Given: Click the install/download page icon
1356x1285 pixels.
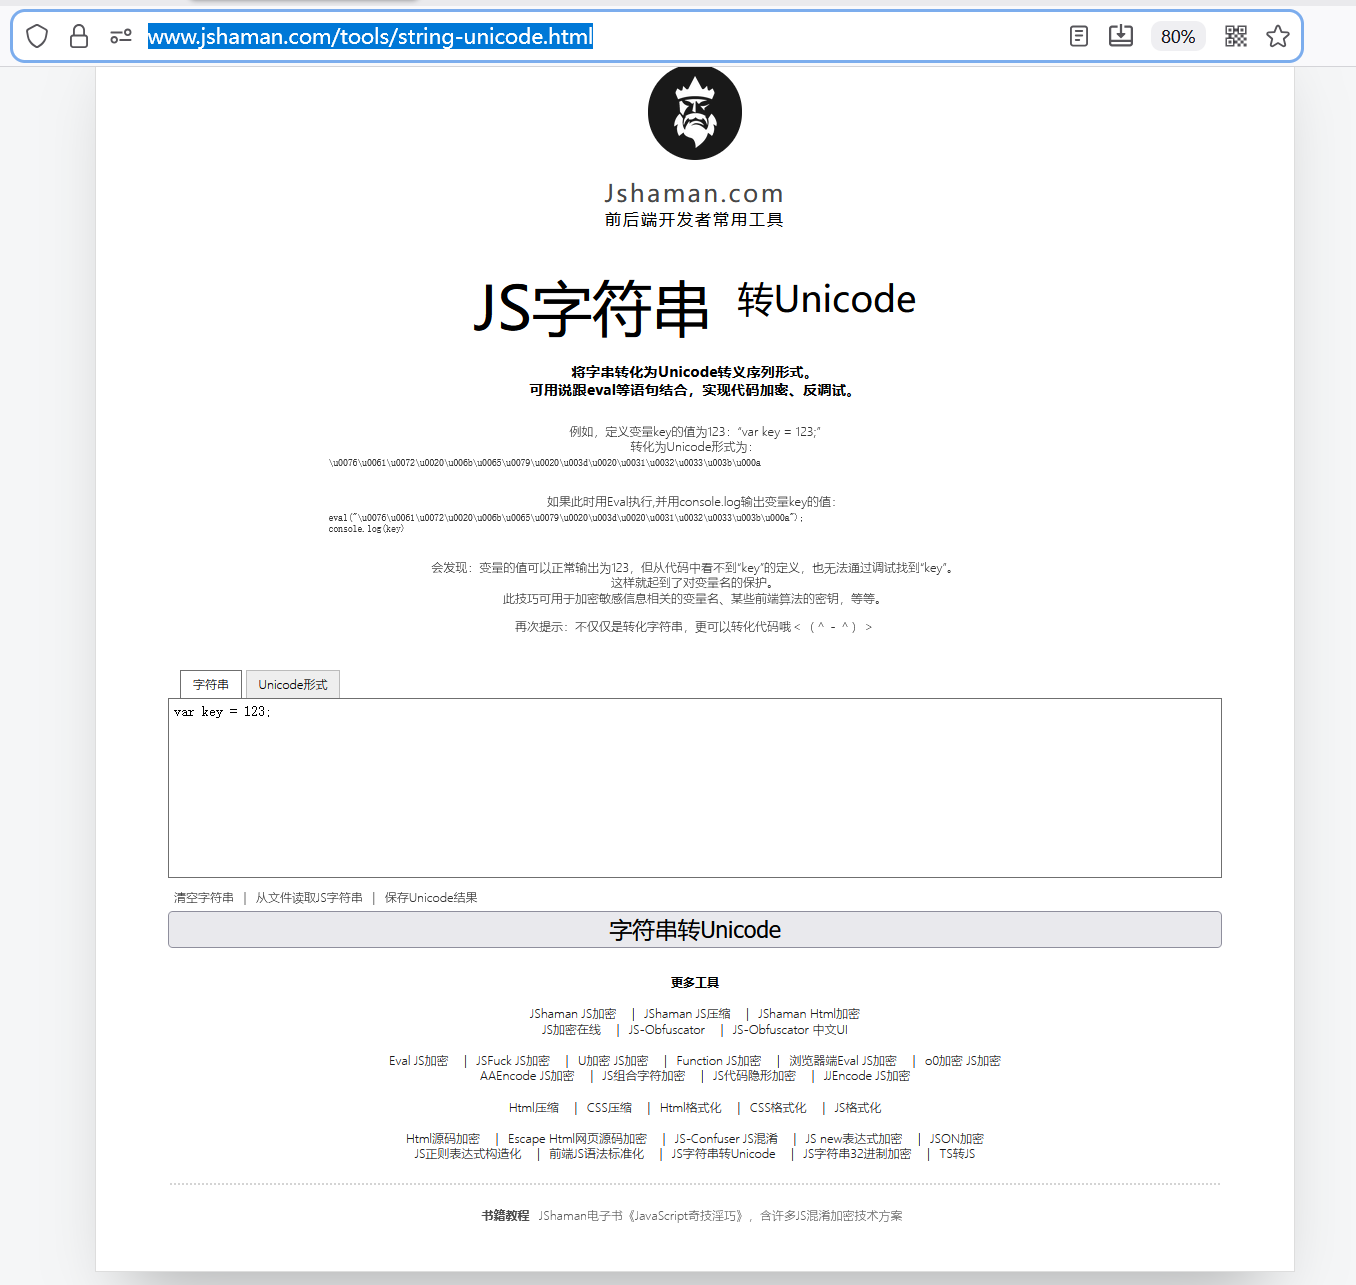Looking at the screenshot, I should coord(1121,36).
